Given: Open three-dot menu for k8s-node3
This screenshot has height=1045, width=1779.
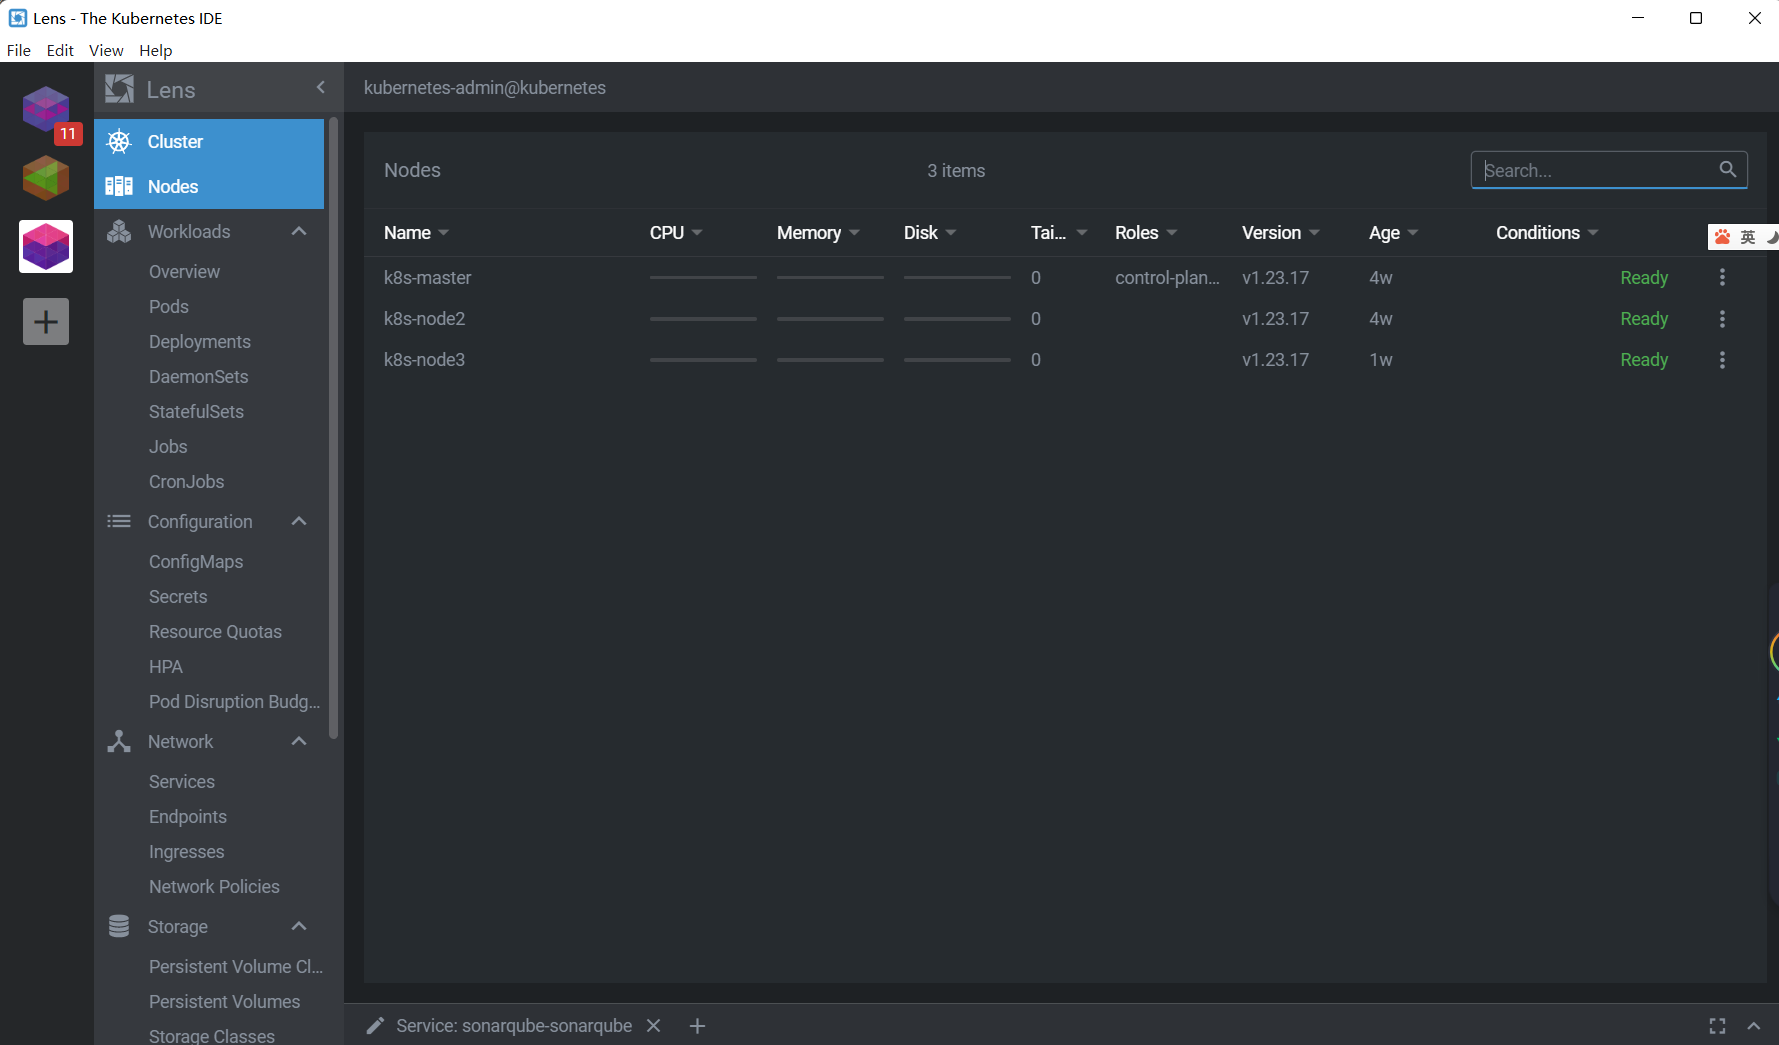Looking at the screenshot, I should pos(1722,360).
